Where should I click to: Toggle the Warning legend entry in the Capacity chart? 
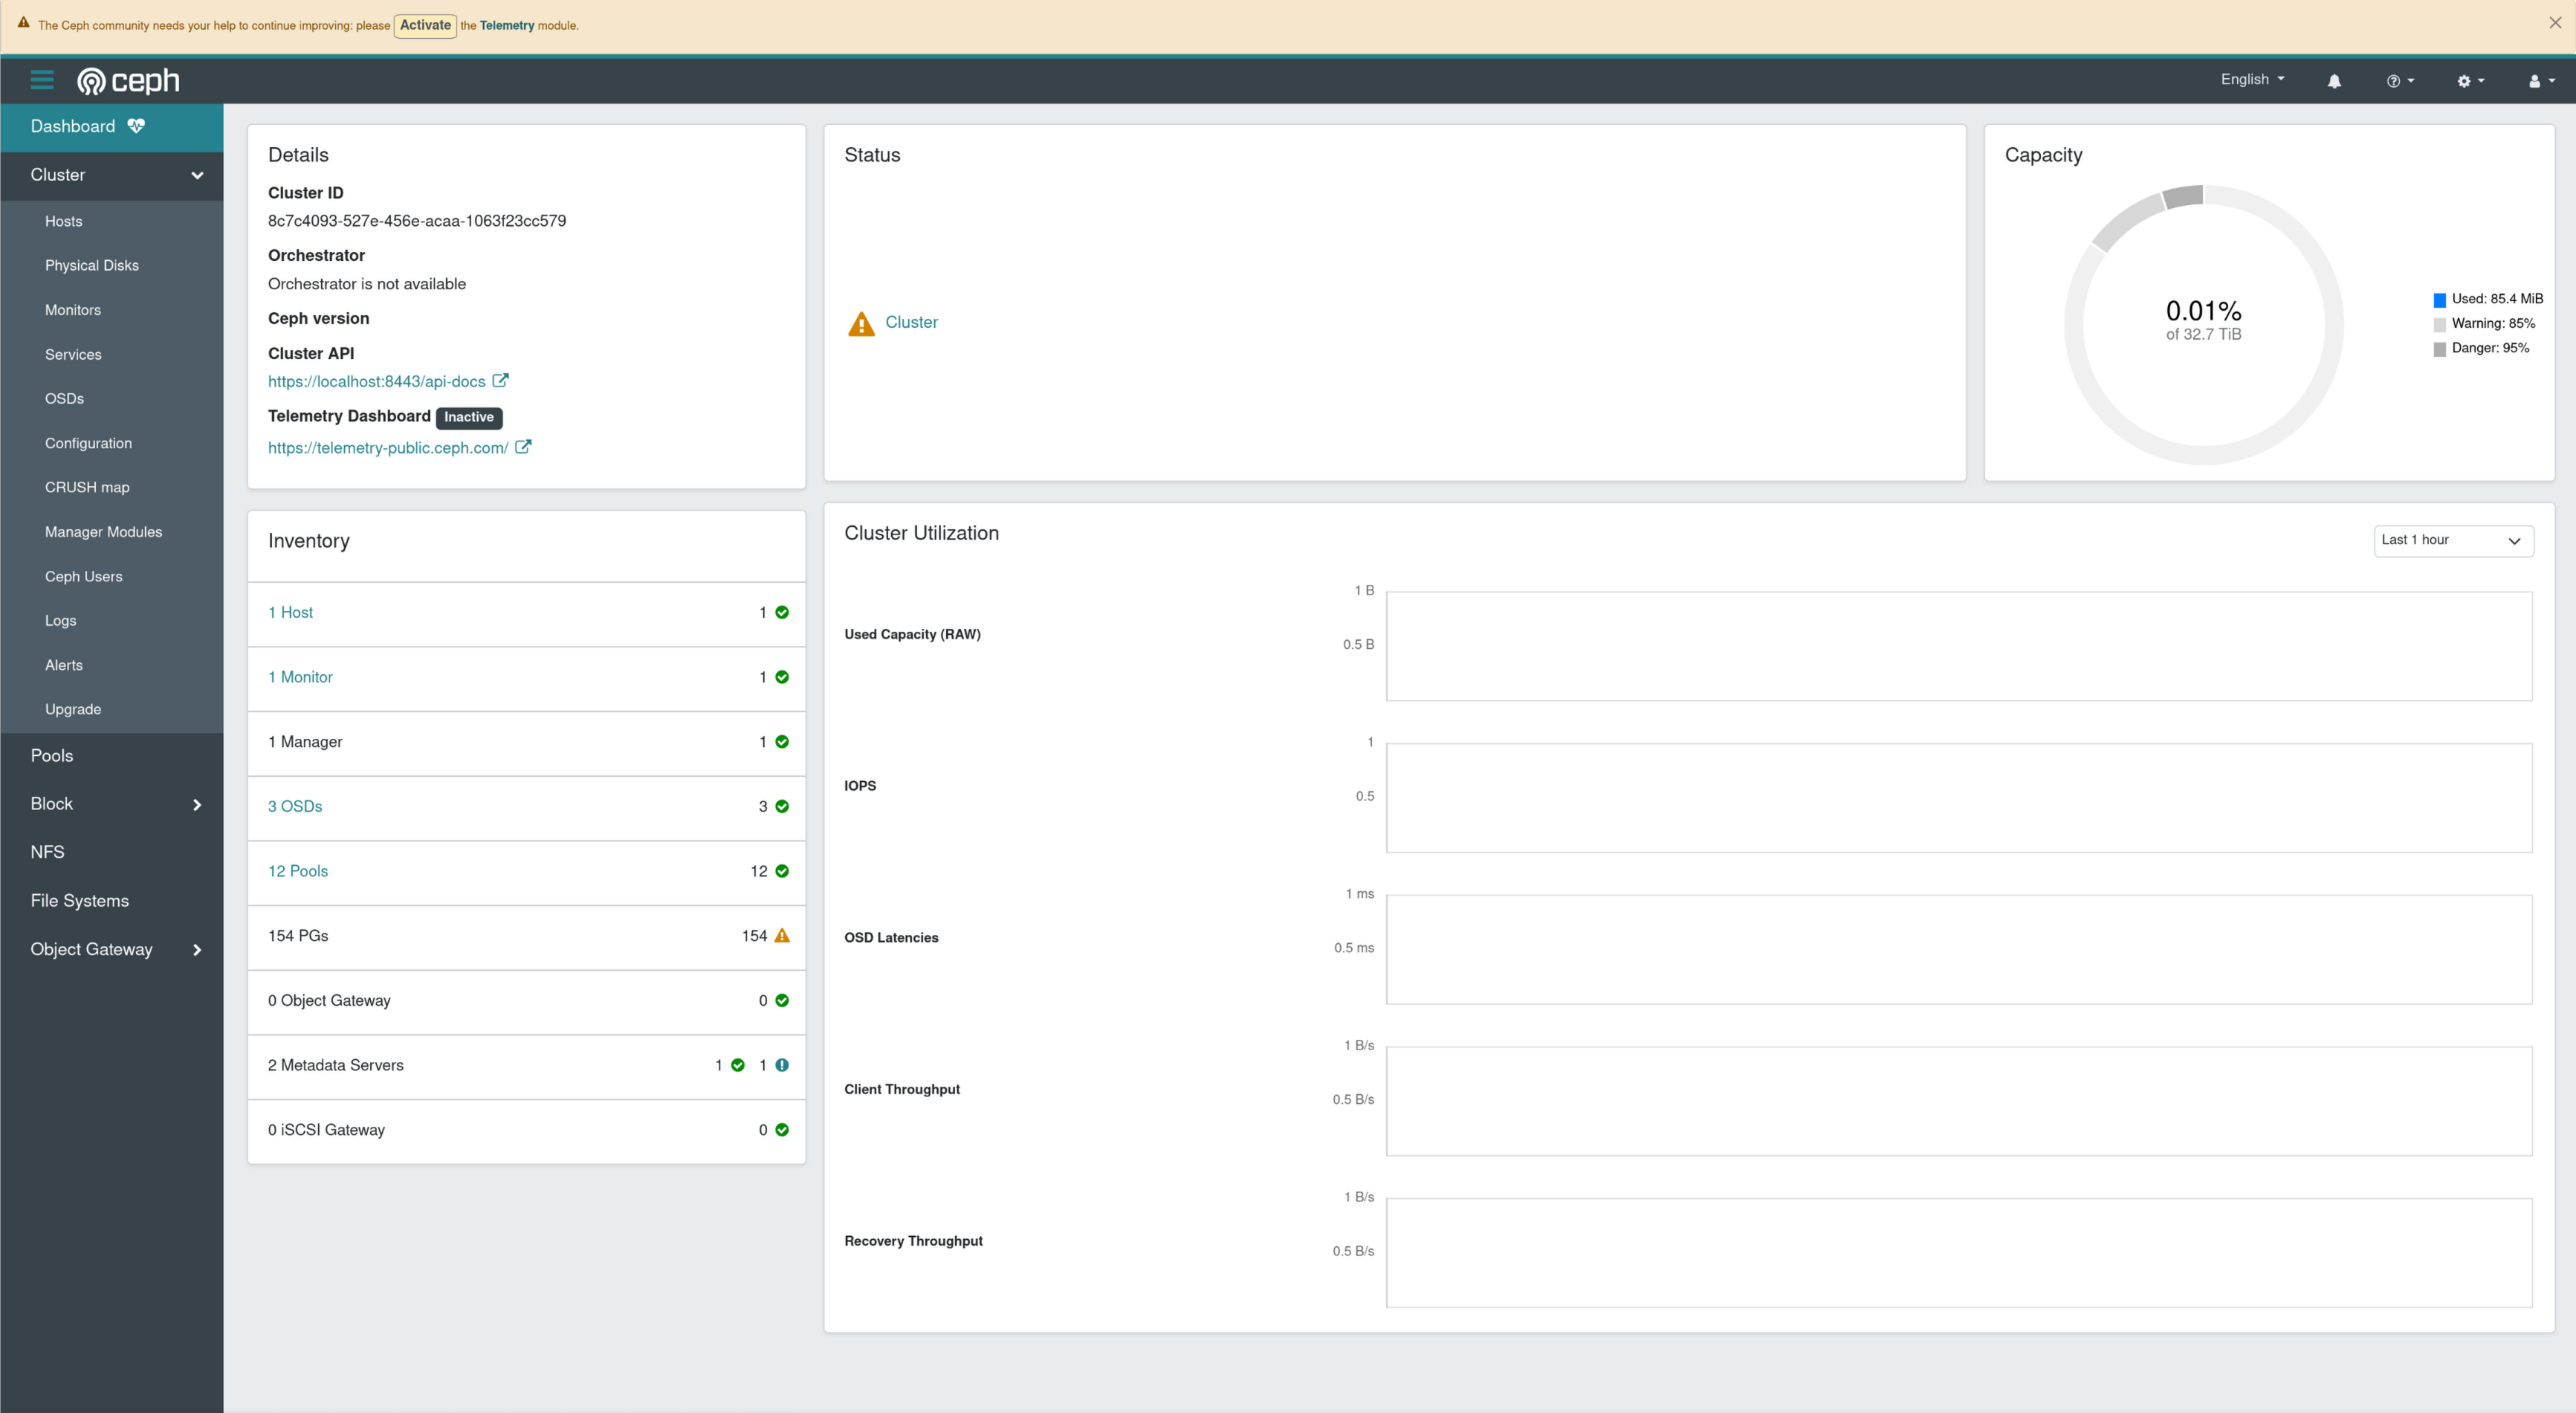[2492, 324]
